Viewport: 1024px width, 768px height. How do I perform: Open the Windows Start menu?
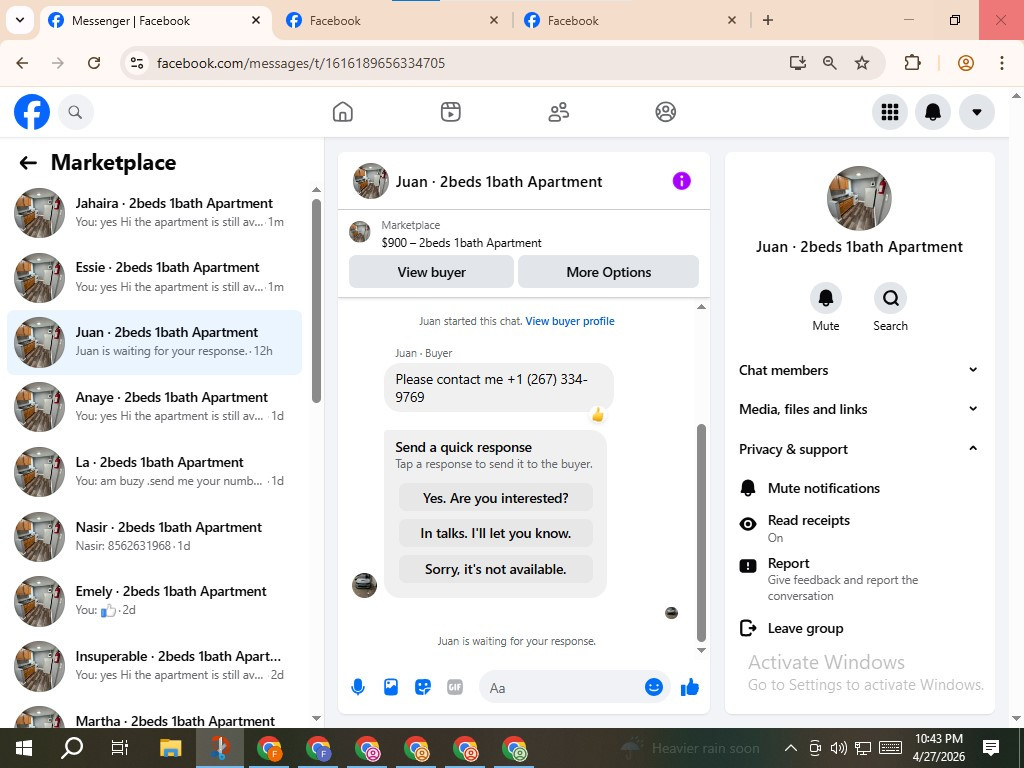tap(24, 748)
